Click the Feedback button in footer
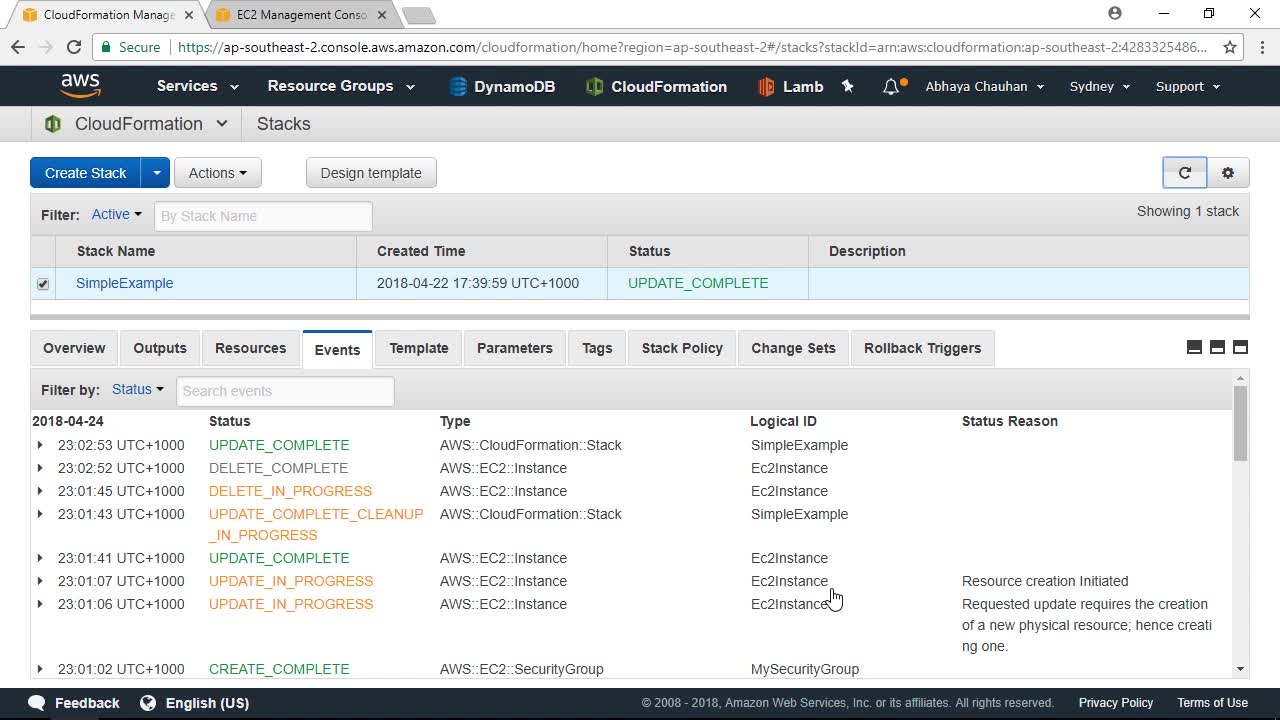The image size is (1280, 720). [x=74, y=703]
